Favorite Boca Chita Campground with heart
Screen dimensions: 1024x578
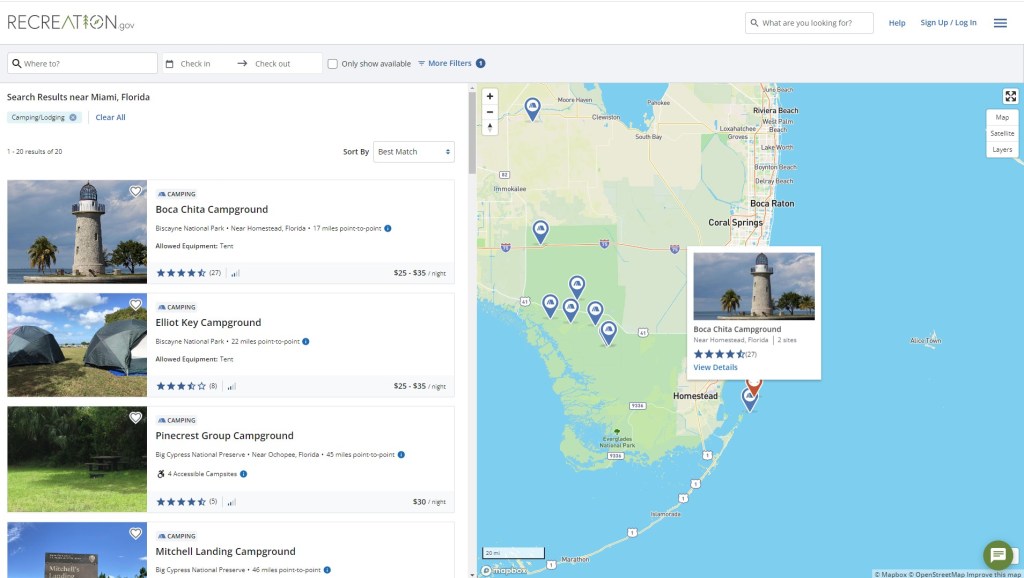tap(135, 192)
